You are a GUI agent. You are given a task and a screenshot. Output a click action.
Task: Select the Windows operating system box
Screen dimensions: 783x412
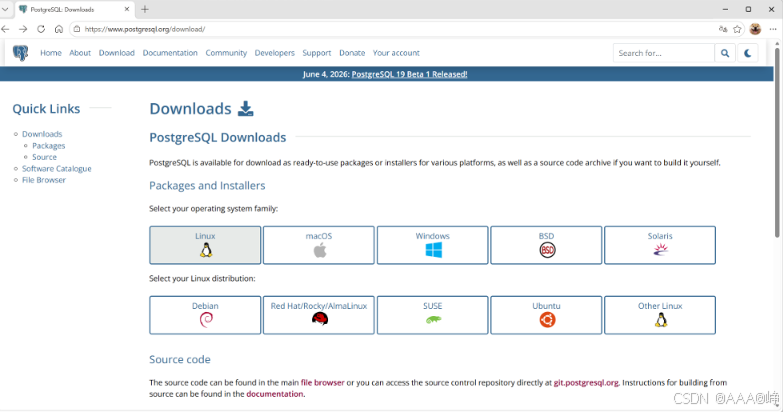coord(432,245)
